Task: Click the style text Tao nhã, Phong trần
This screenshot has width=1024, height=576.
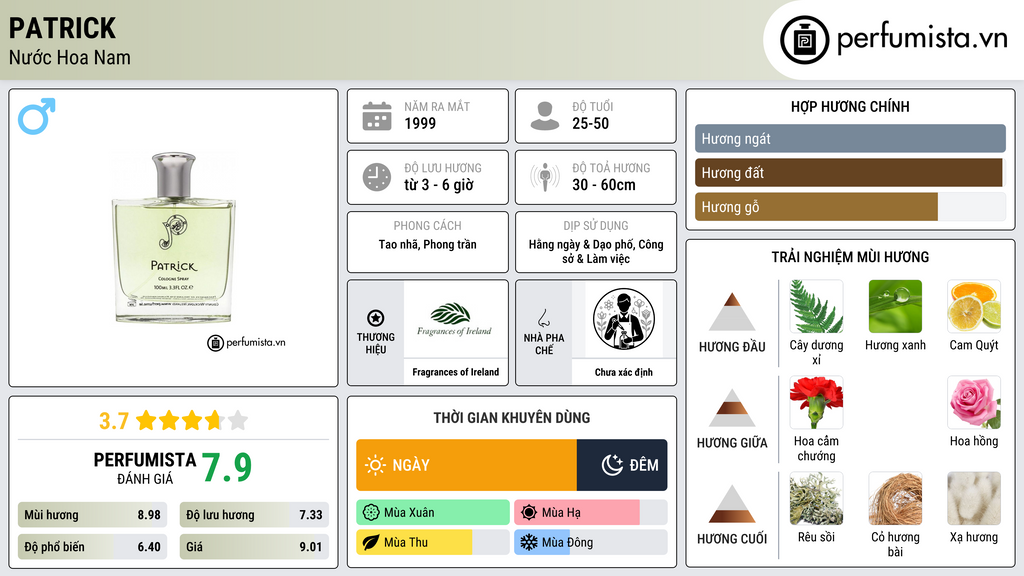Action: tap(428, 244)
